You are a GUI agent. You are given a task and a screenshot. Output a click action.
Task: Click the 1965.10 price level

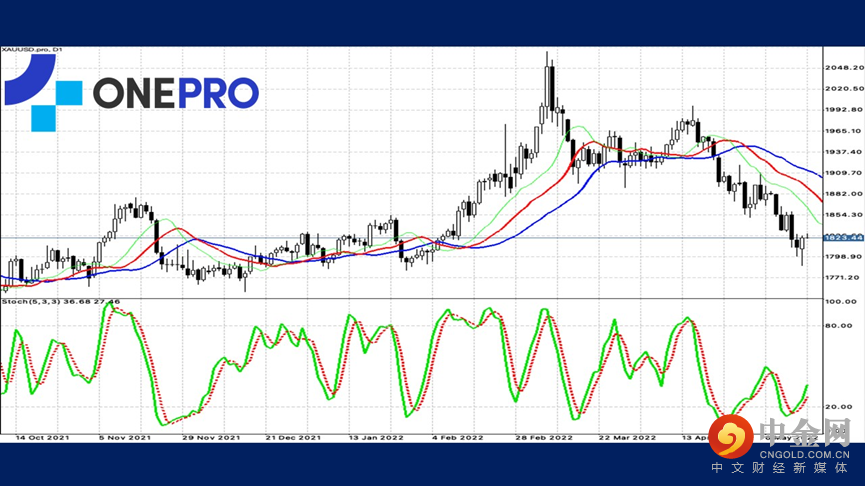[844, 131]
